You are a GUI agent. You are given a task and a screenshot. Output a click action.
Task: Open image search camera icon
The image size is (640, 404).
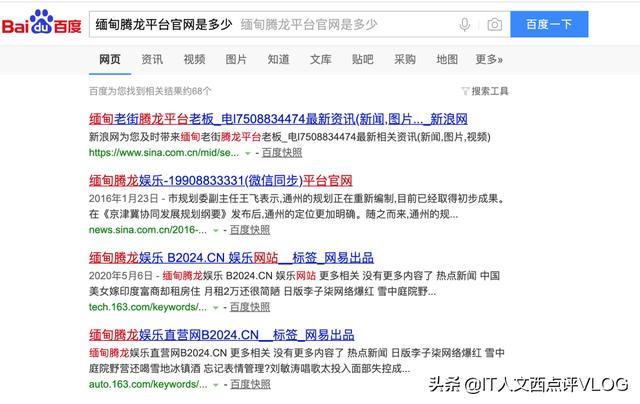pos(494,24)
